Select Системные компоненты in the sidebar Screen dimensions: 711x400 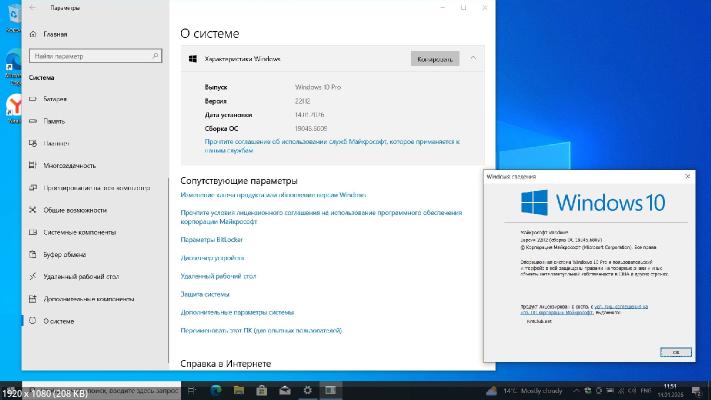[x=80, y=232]
